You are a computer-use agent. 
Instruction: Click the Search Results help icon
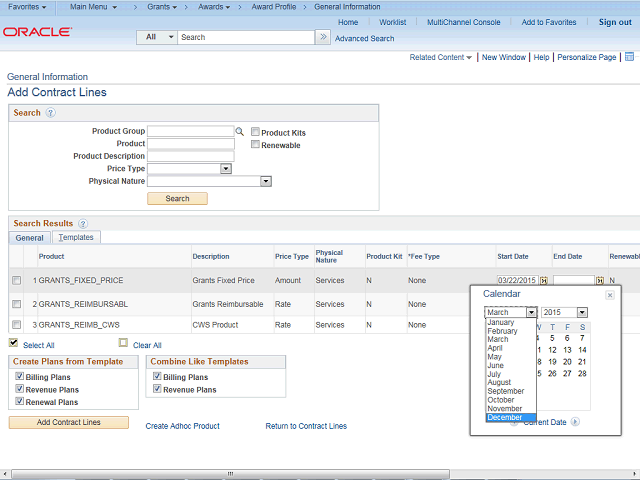(83, 224)
